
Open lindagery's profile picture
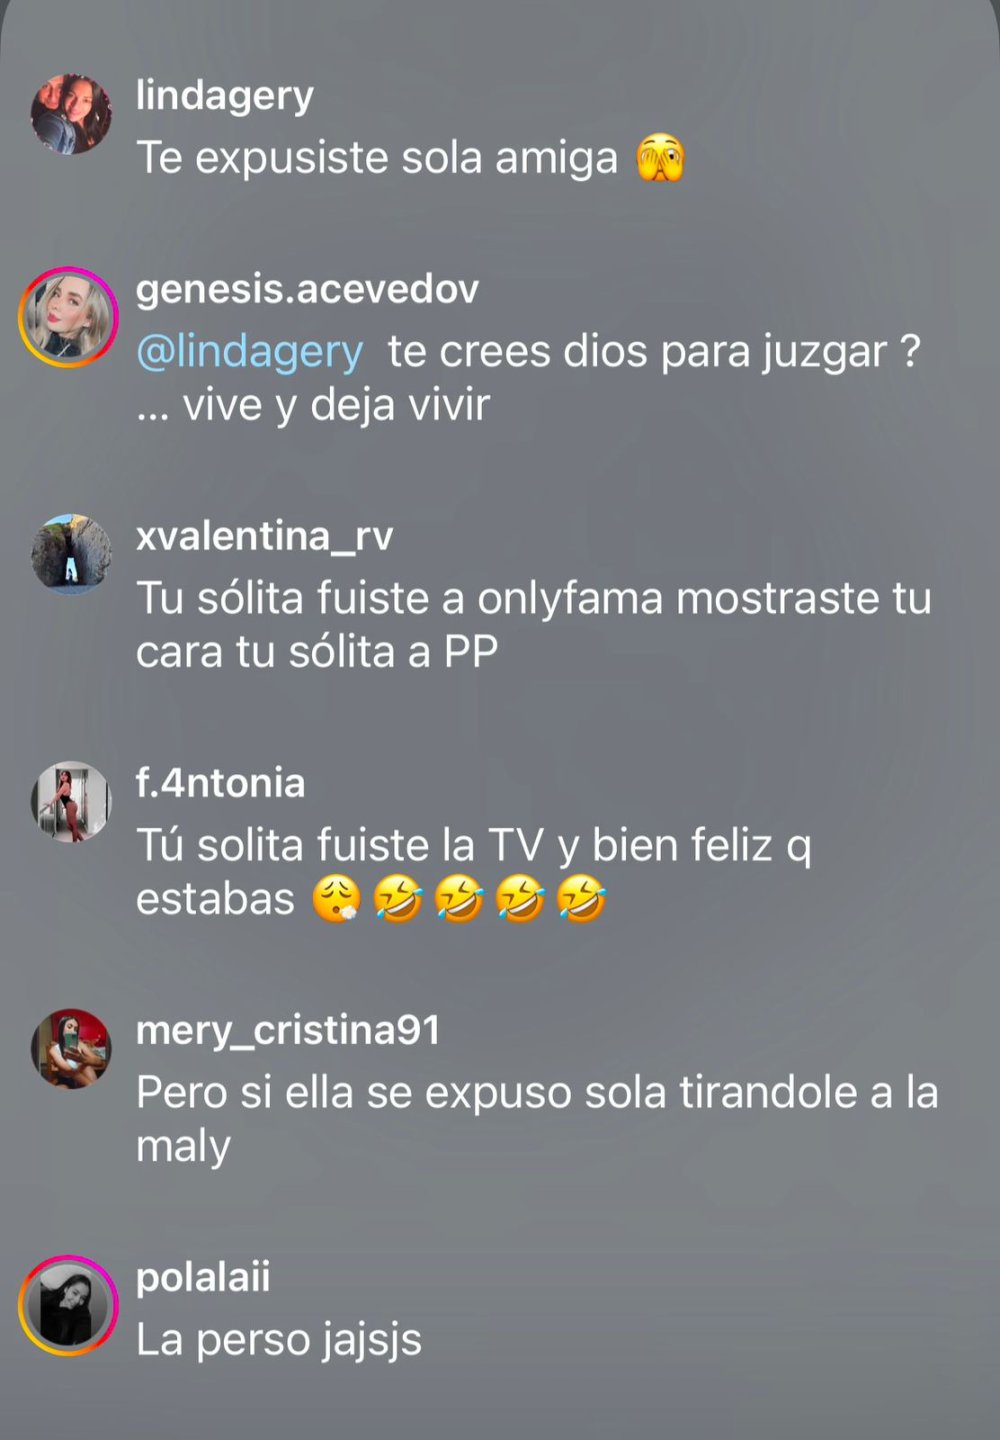(x=71, y=114)
